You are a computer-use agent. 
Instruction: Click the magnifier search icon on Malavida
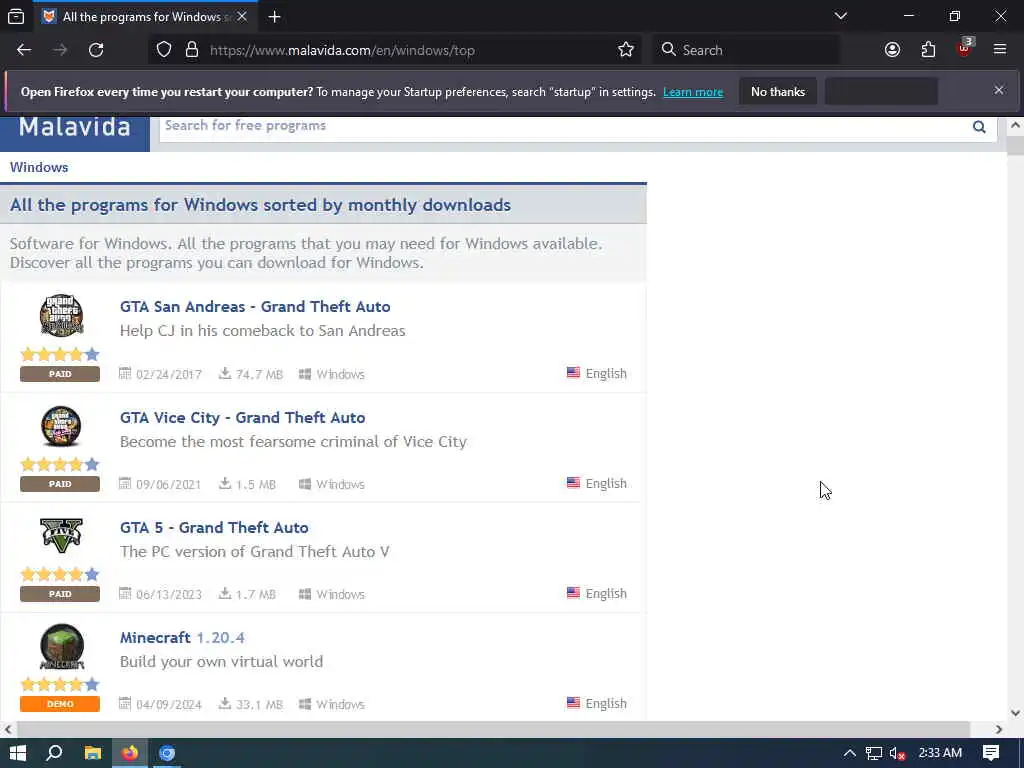coord(979,127)
